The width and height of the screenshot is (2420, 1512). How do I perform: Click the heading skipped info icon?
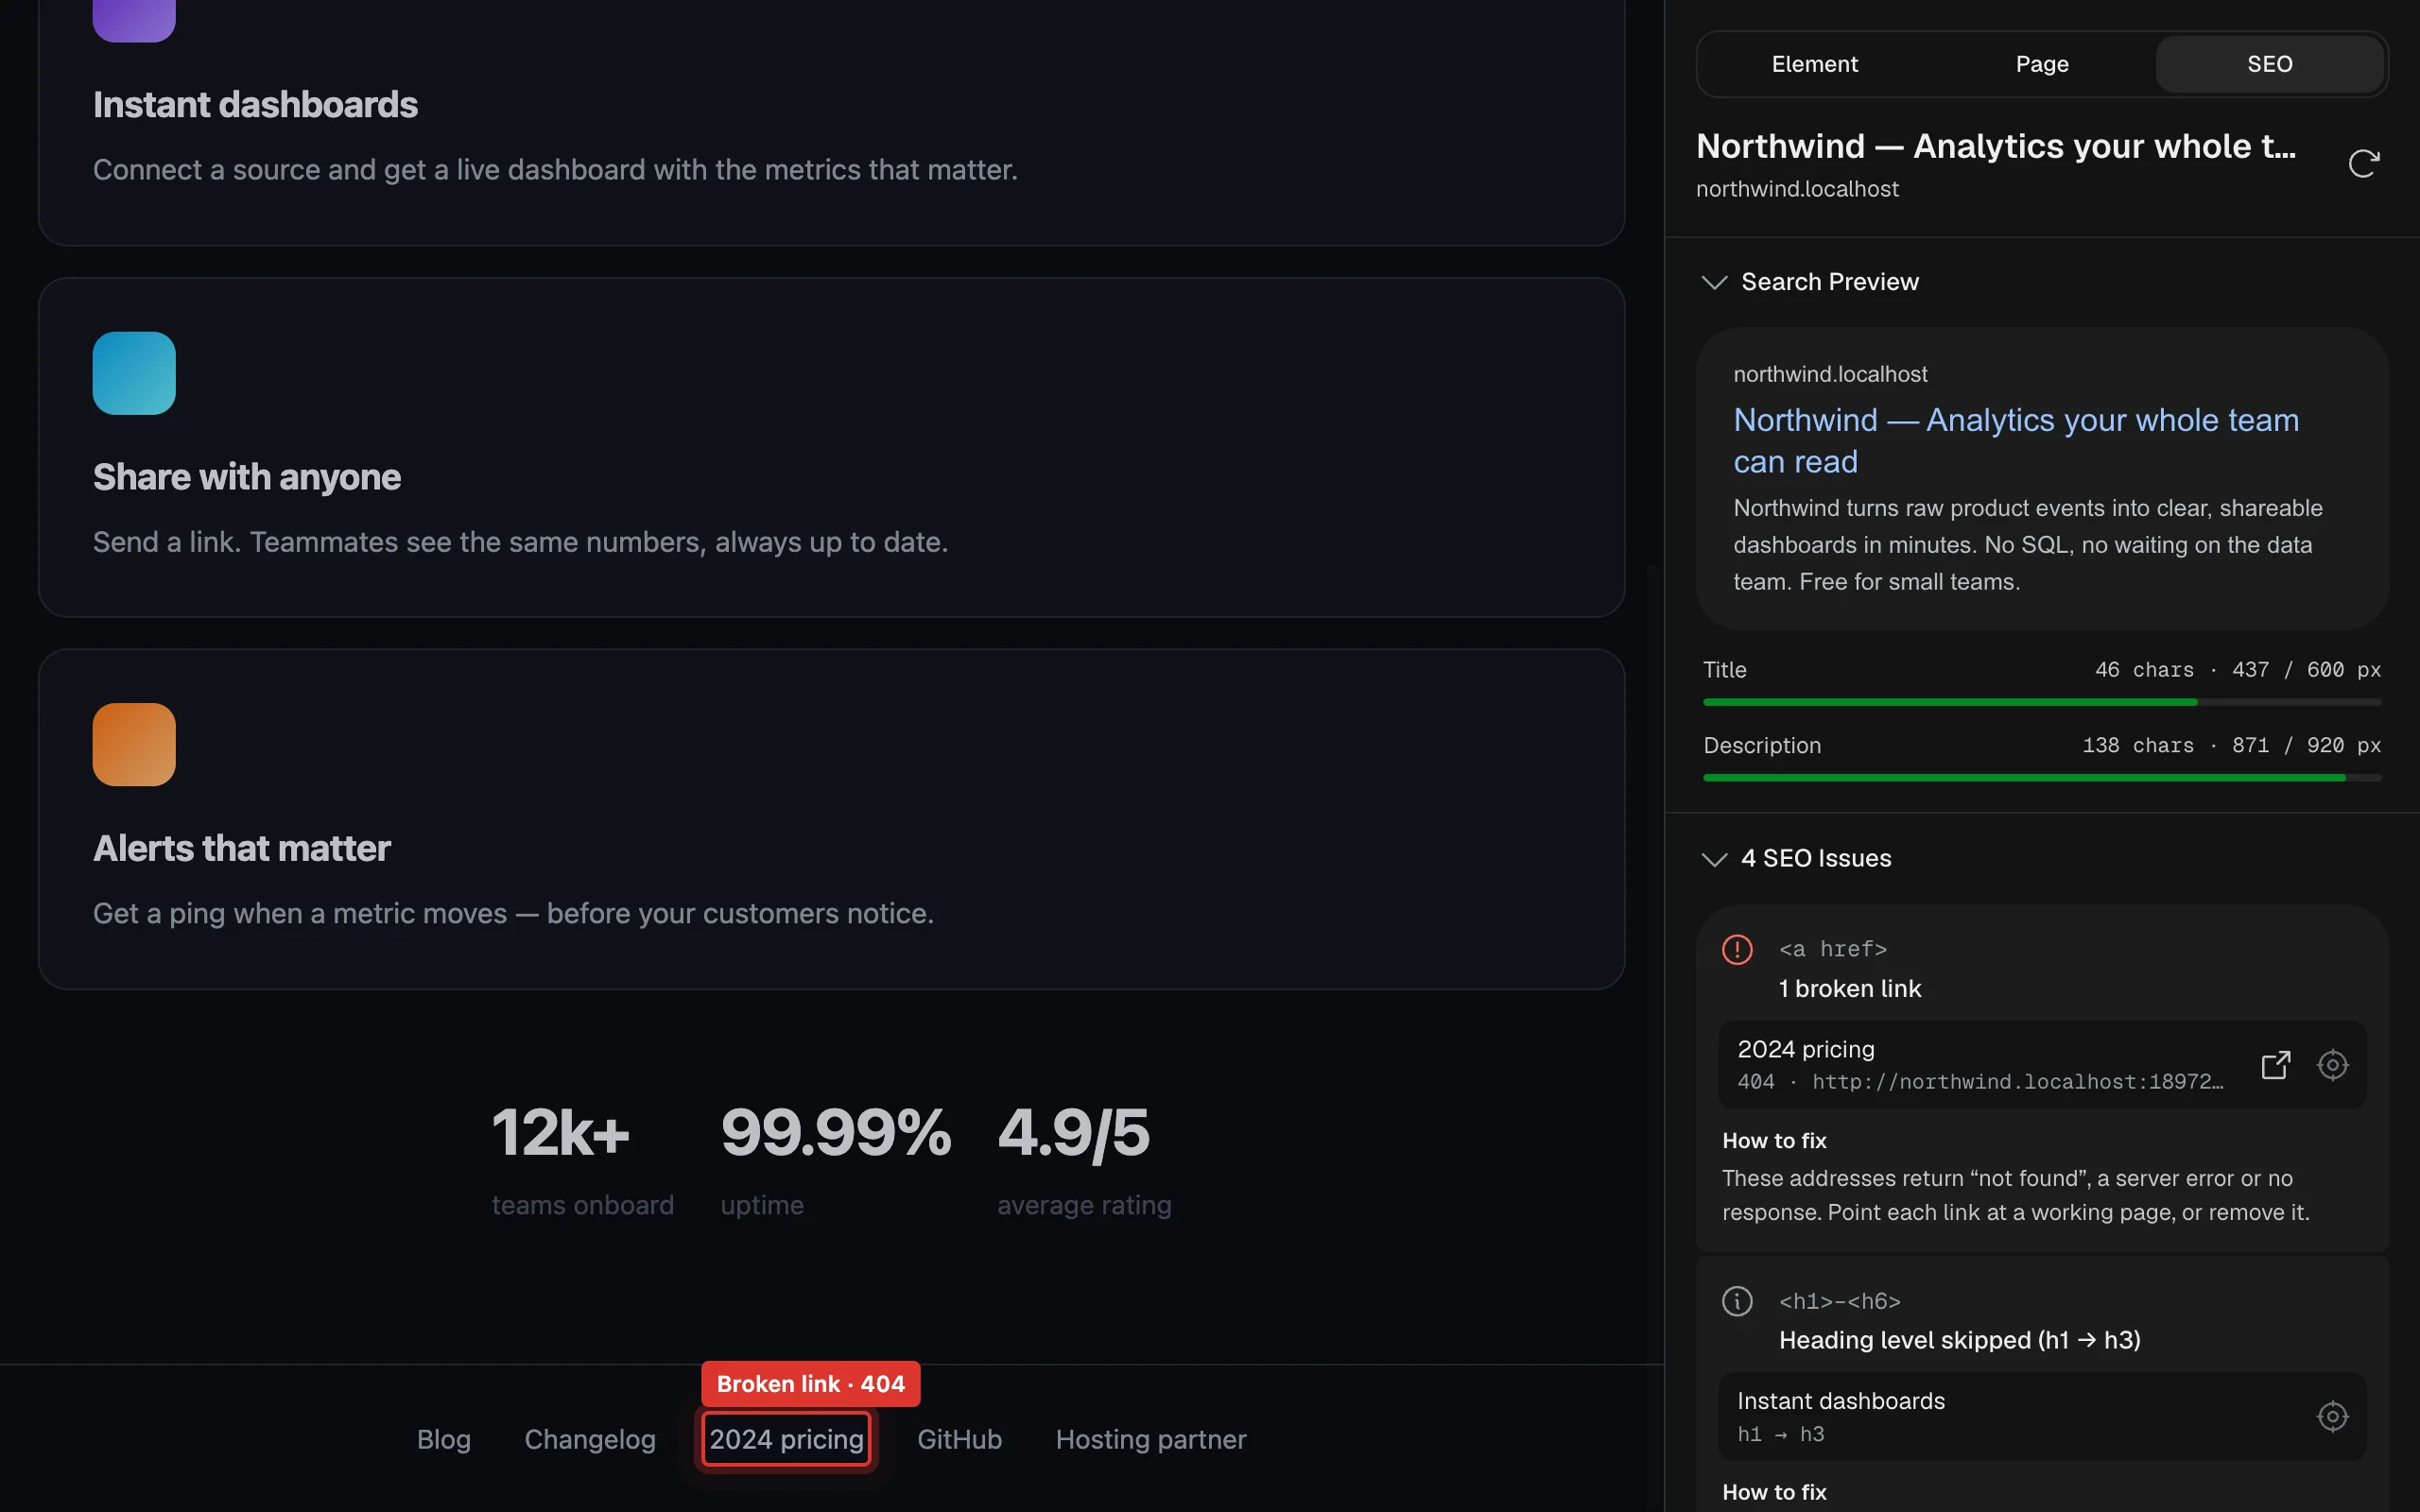click(1737, 1301)
